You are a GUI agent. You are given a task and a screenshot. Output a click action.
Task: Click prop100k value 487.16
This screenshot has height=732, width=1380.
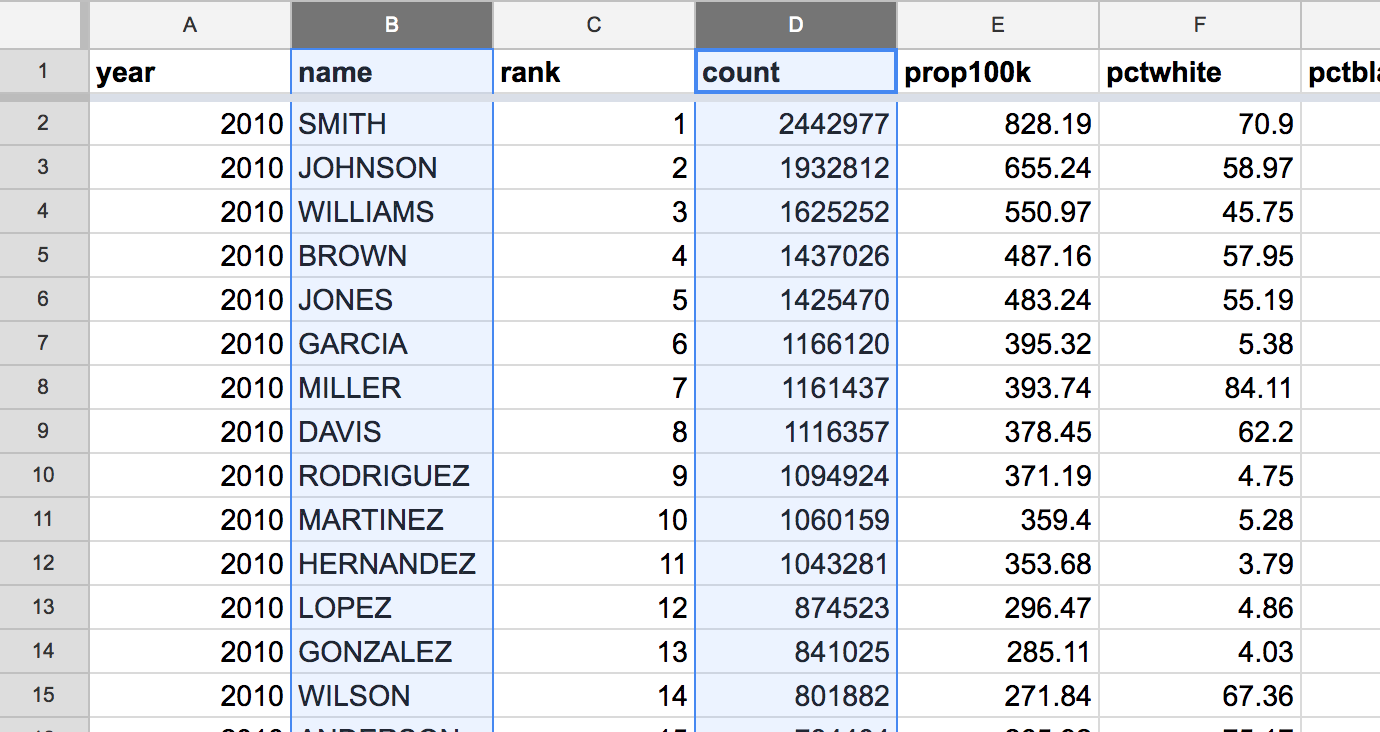[x=998, y=256]
